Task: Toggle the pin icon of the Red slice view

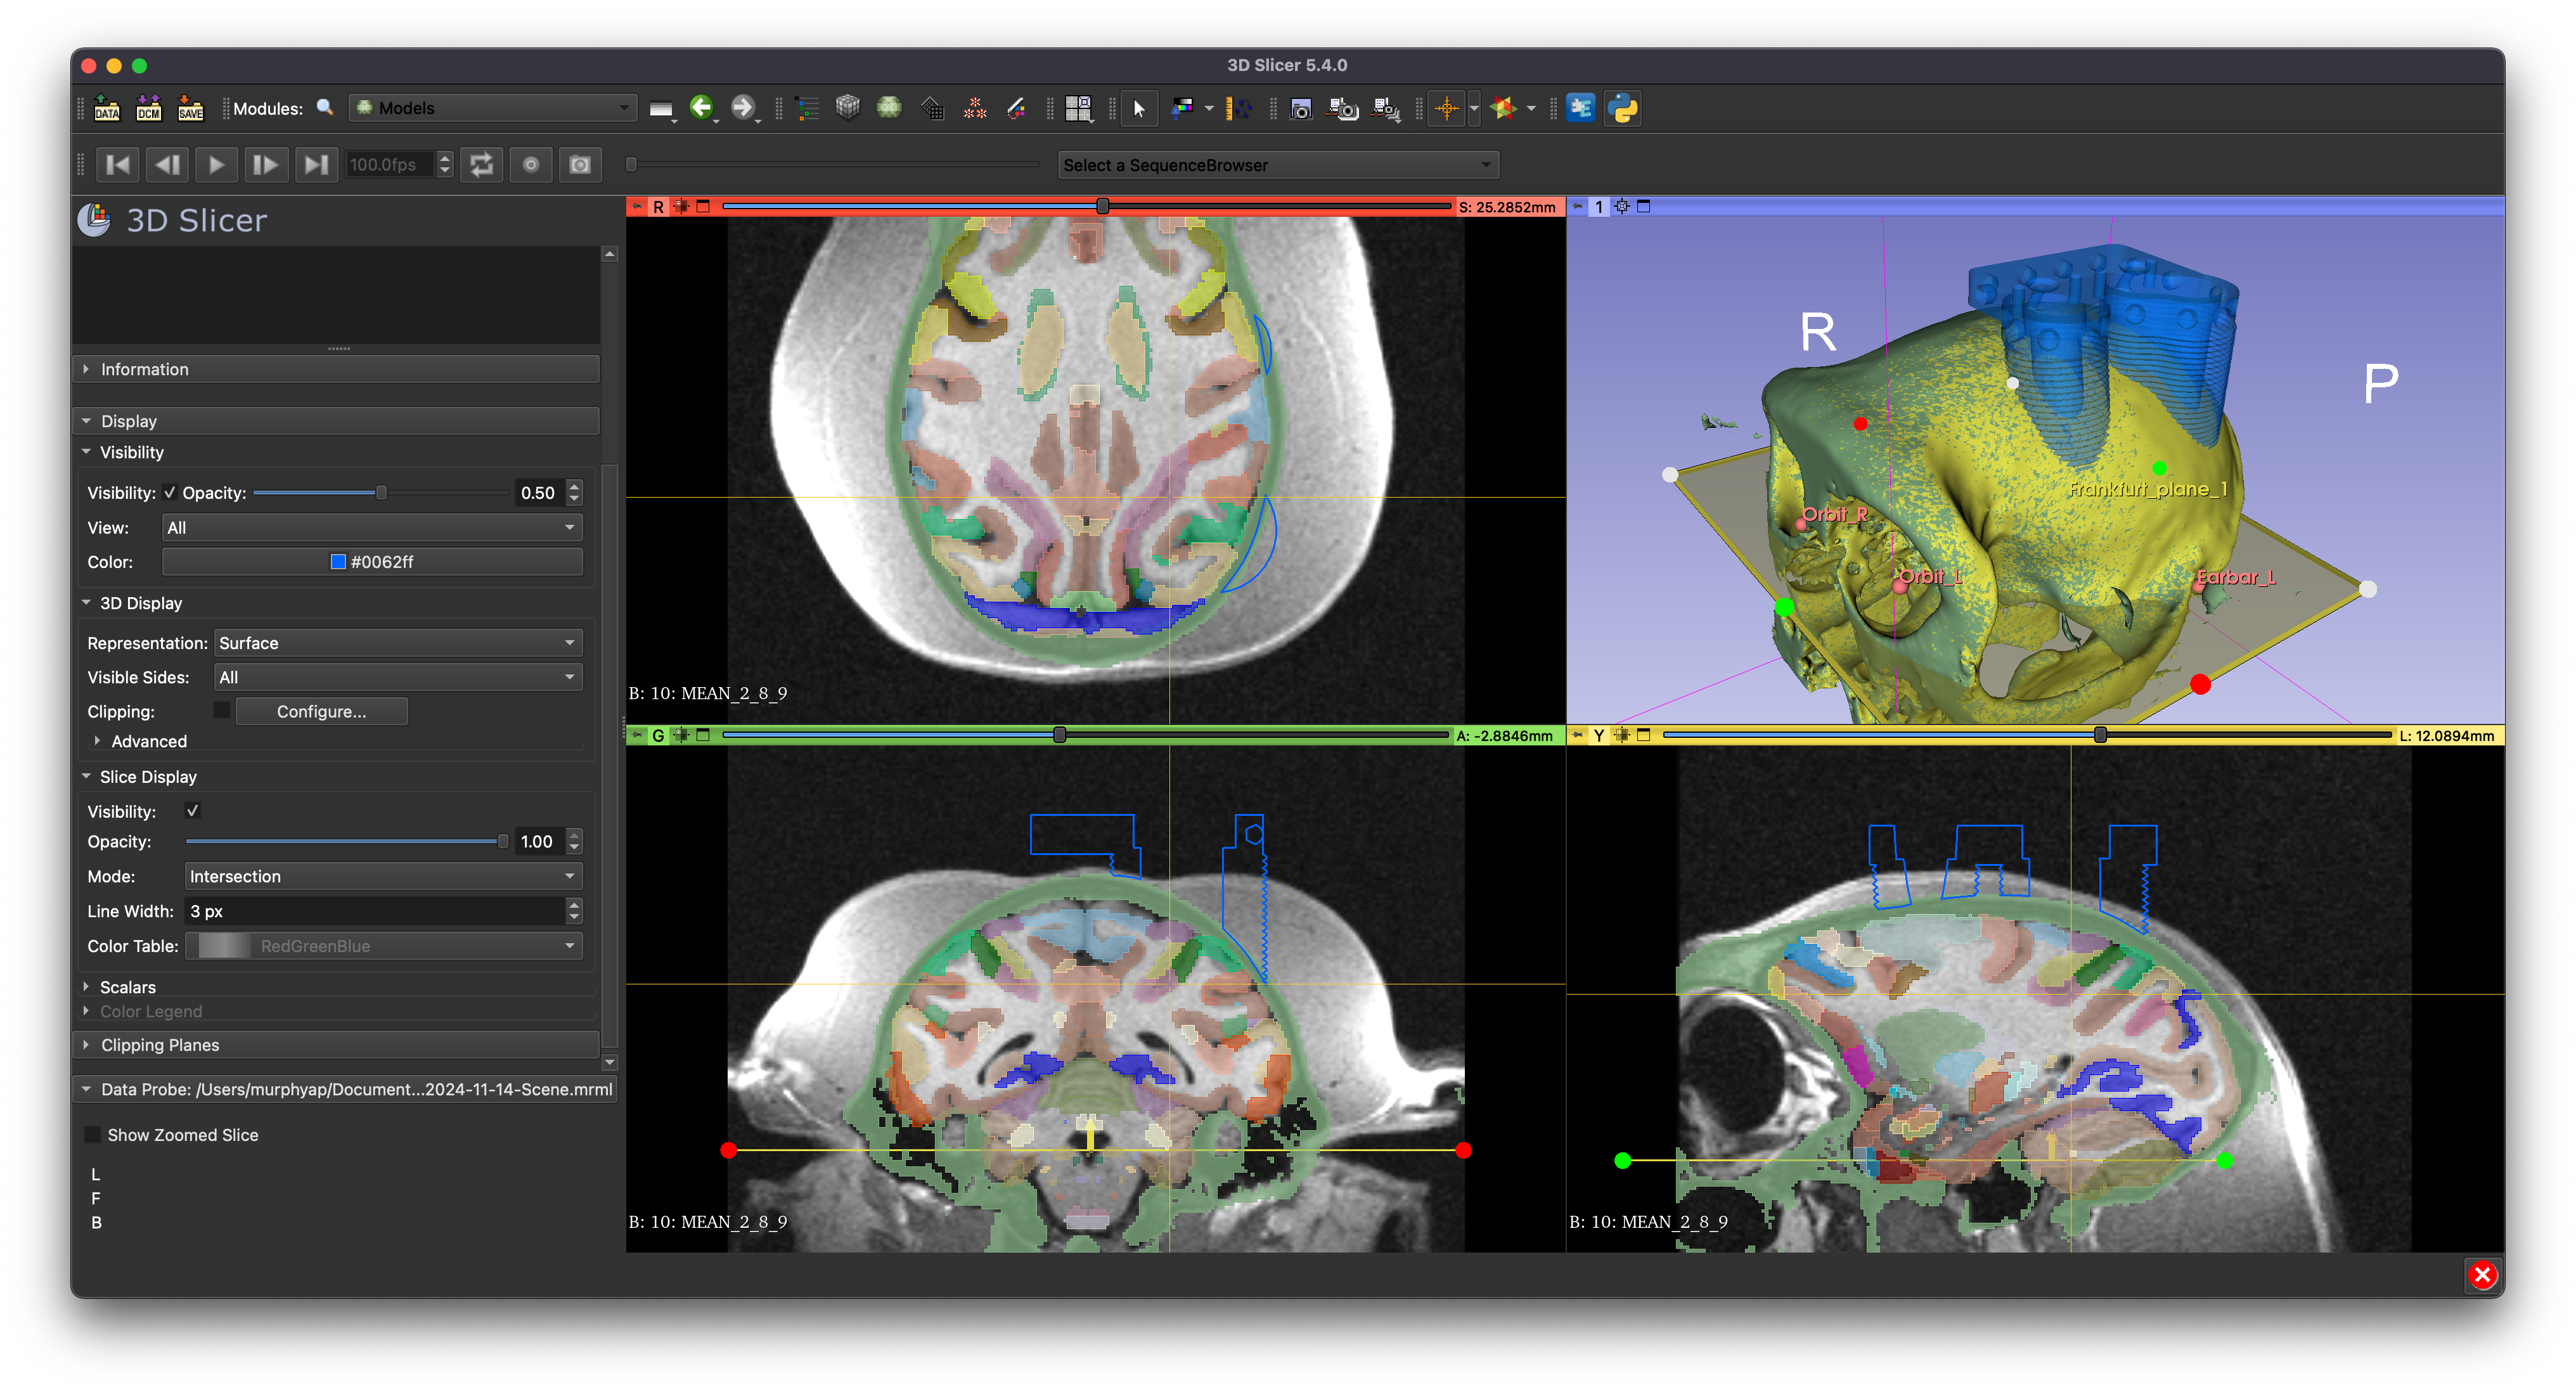Action: [637, 206]
